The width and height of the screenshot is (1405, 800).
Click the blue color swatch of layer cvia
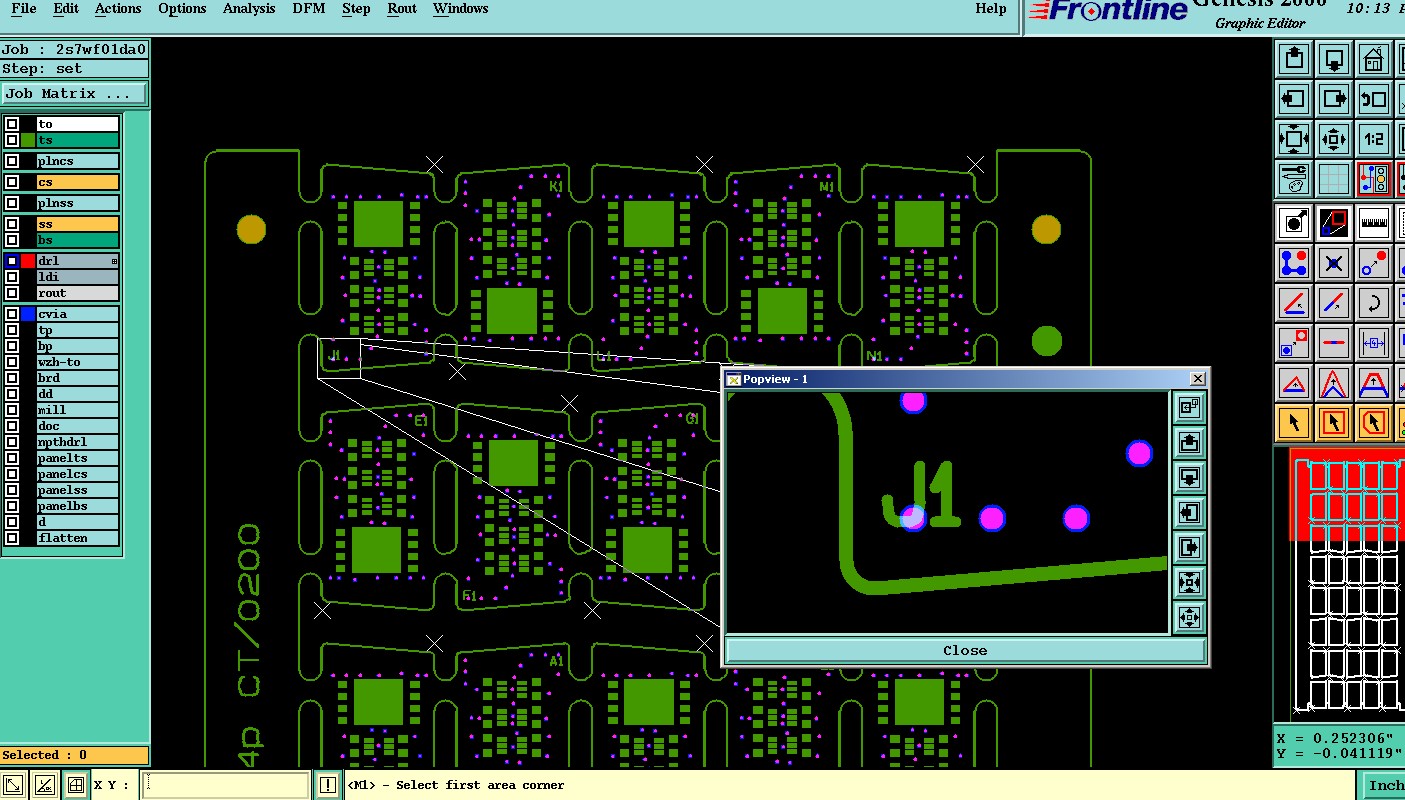28,314
